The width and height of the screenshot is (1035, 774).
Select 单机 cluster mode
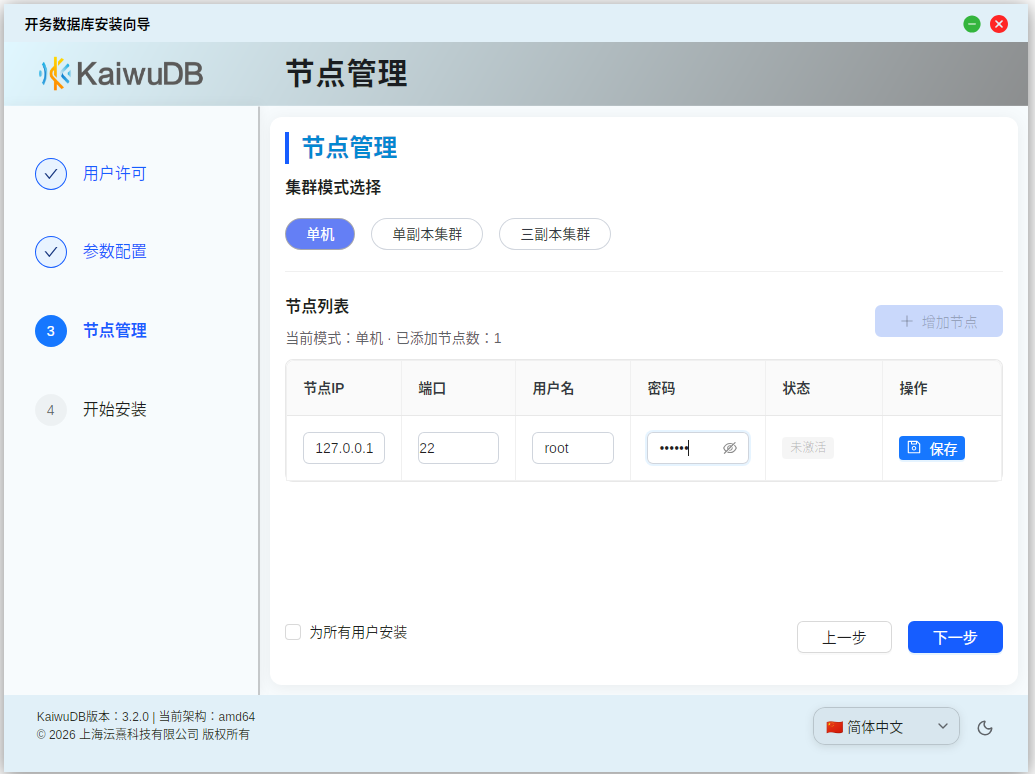tap(320, 234)
